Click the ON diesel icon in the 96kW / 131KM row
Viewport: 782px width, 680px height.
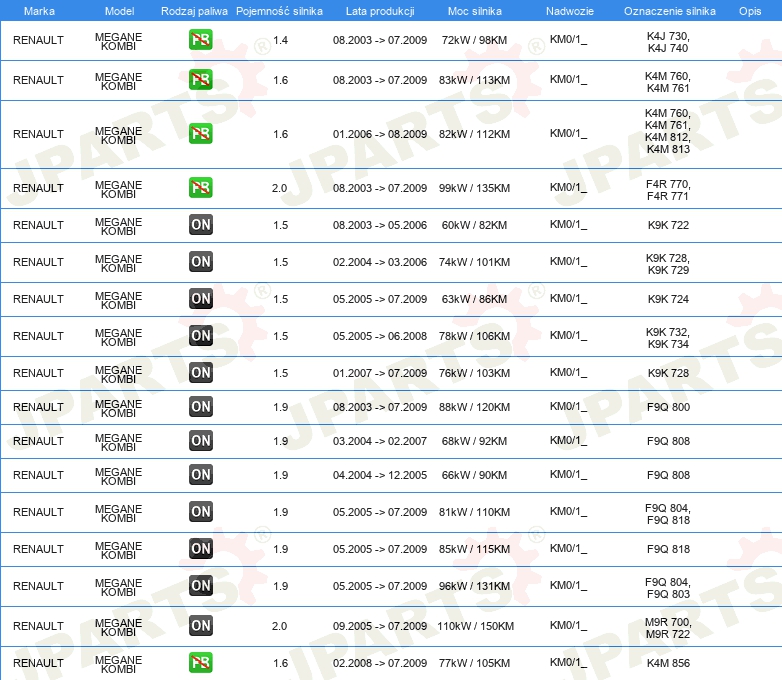pos(200,585)
